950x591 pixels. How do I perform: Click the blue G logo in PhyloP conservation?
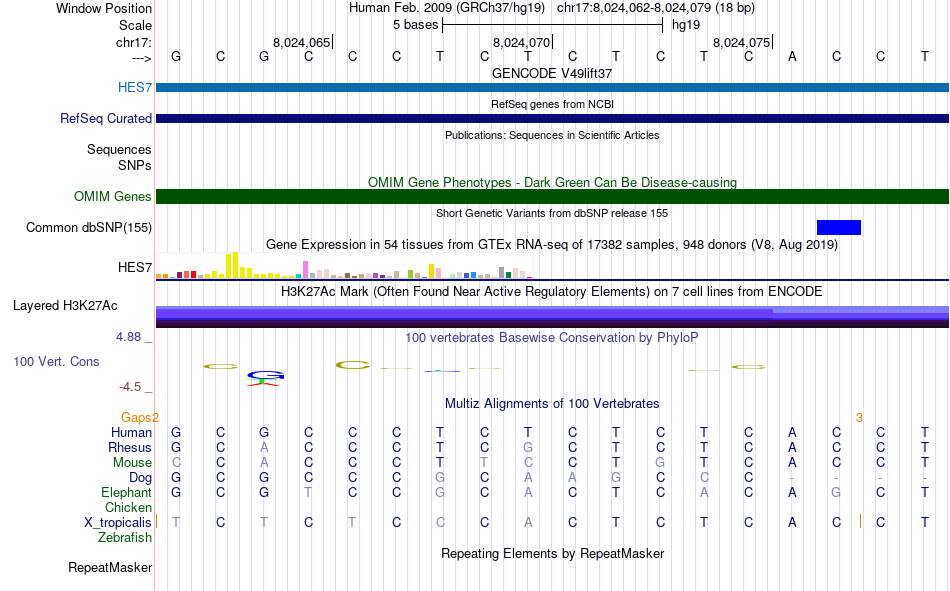click(265, 375)
